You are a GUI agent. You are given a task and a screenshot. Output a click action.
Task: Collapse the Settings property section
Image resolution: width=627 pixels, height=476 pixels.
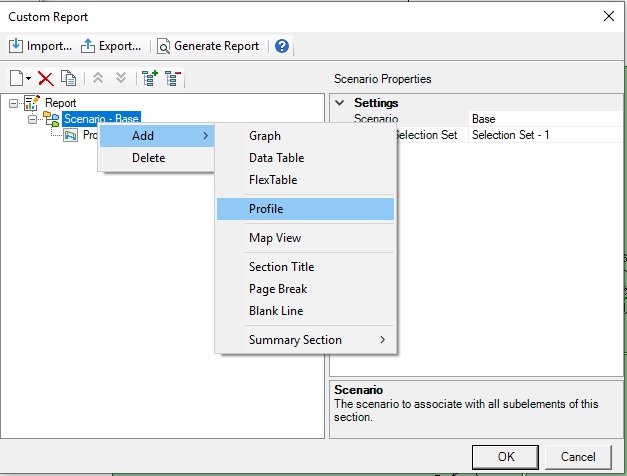point(340,103)
